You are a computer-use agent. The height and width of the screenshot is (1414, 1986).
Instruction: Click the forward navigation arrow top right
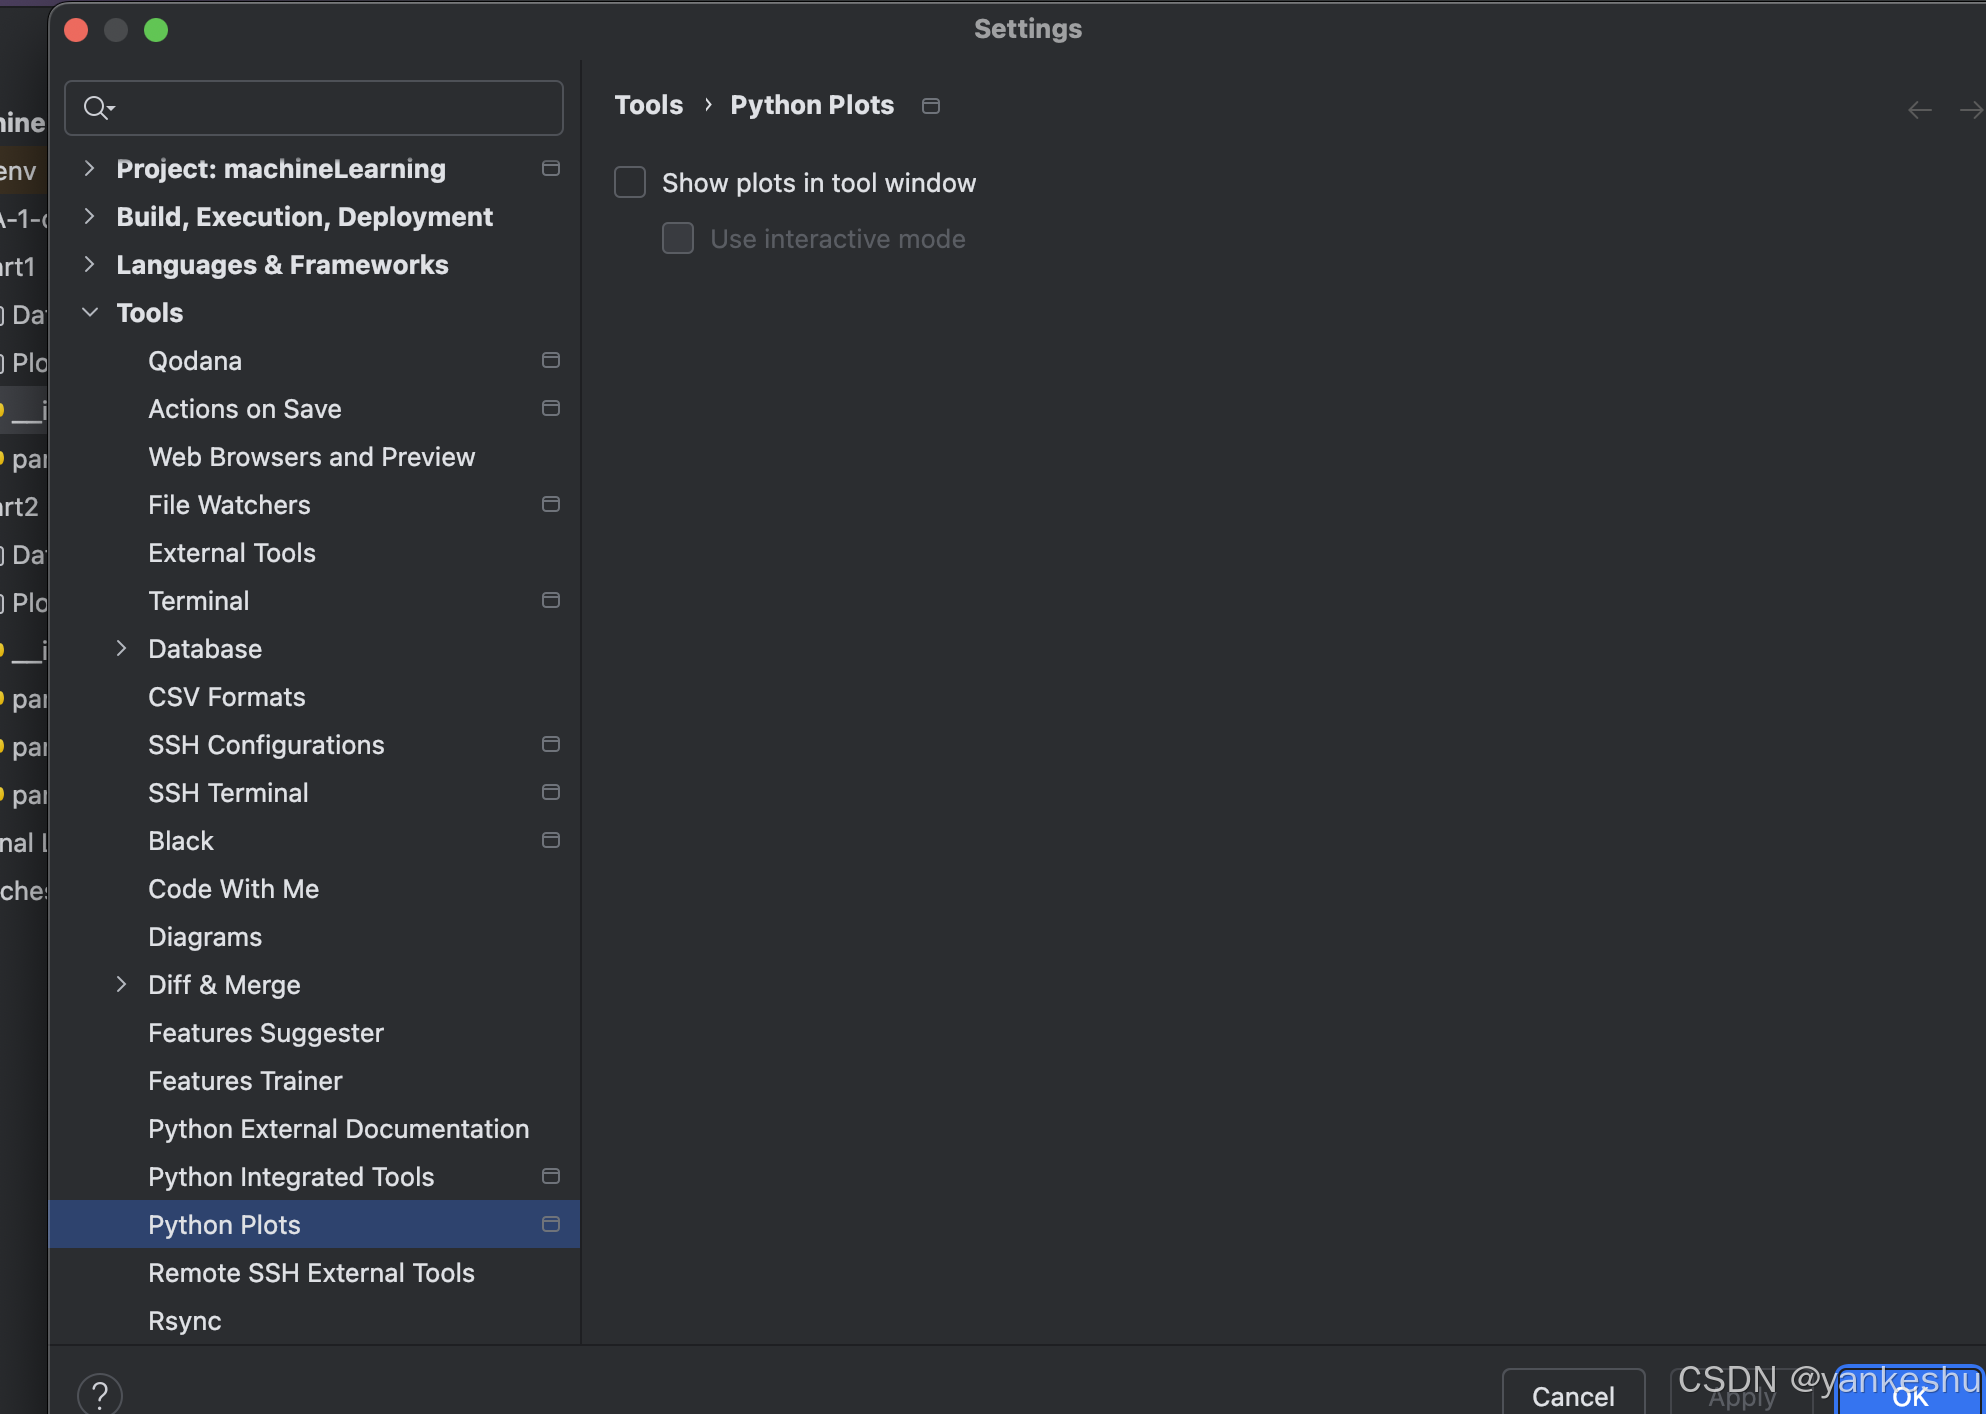click(1969, 110)
